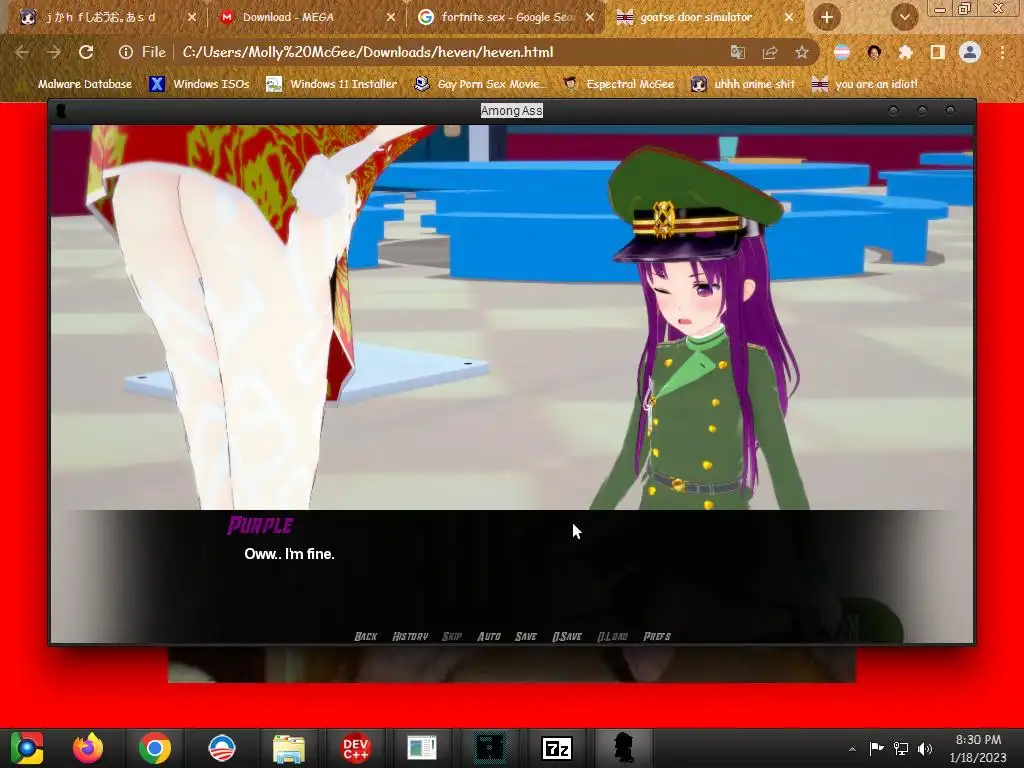Switch to the goatse door simulator tab

click(x=705, y=18)
